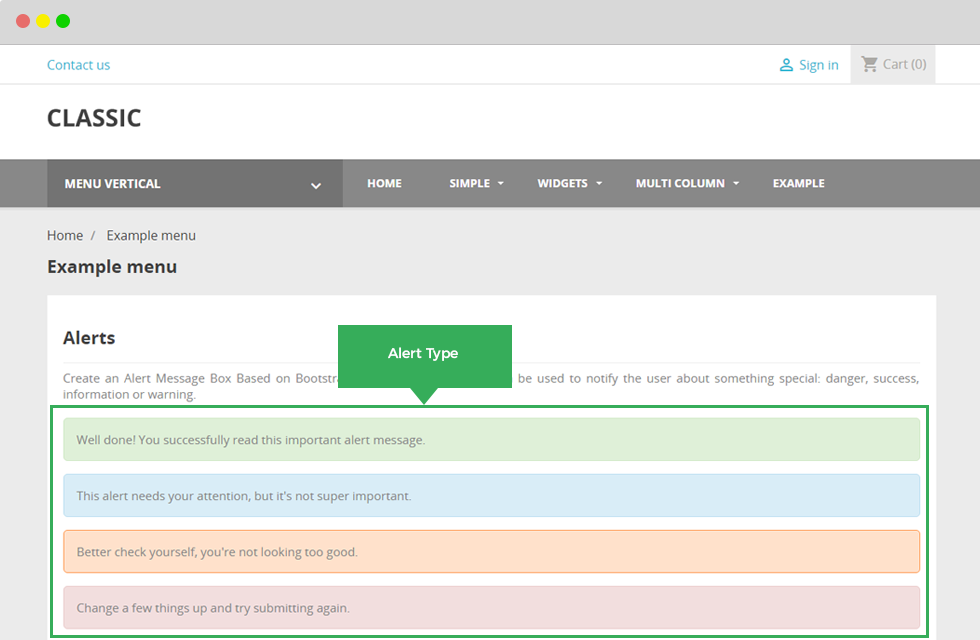Click the shopping cart icon
The height and width of the screenshot is (640, 980).
click(x=869, y=64)
